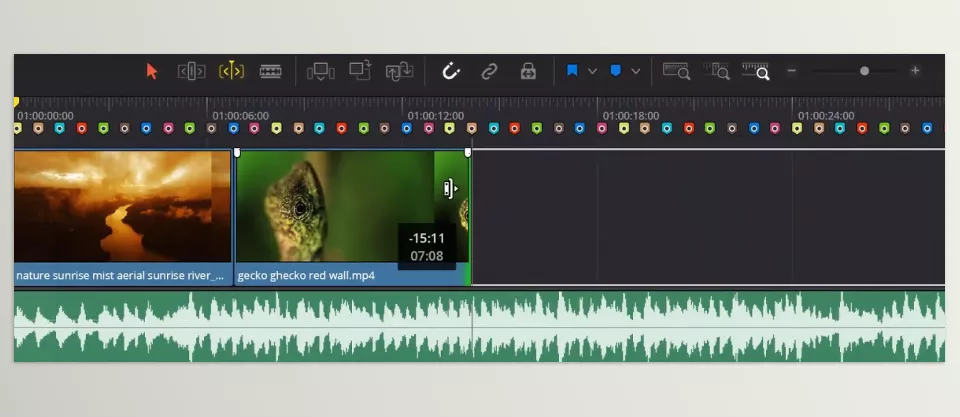Click ruler at timecode 01:00:12:00
960x417 pixels.
point(436,116)
